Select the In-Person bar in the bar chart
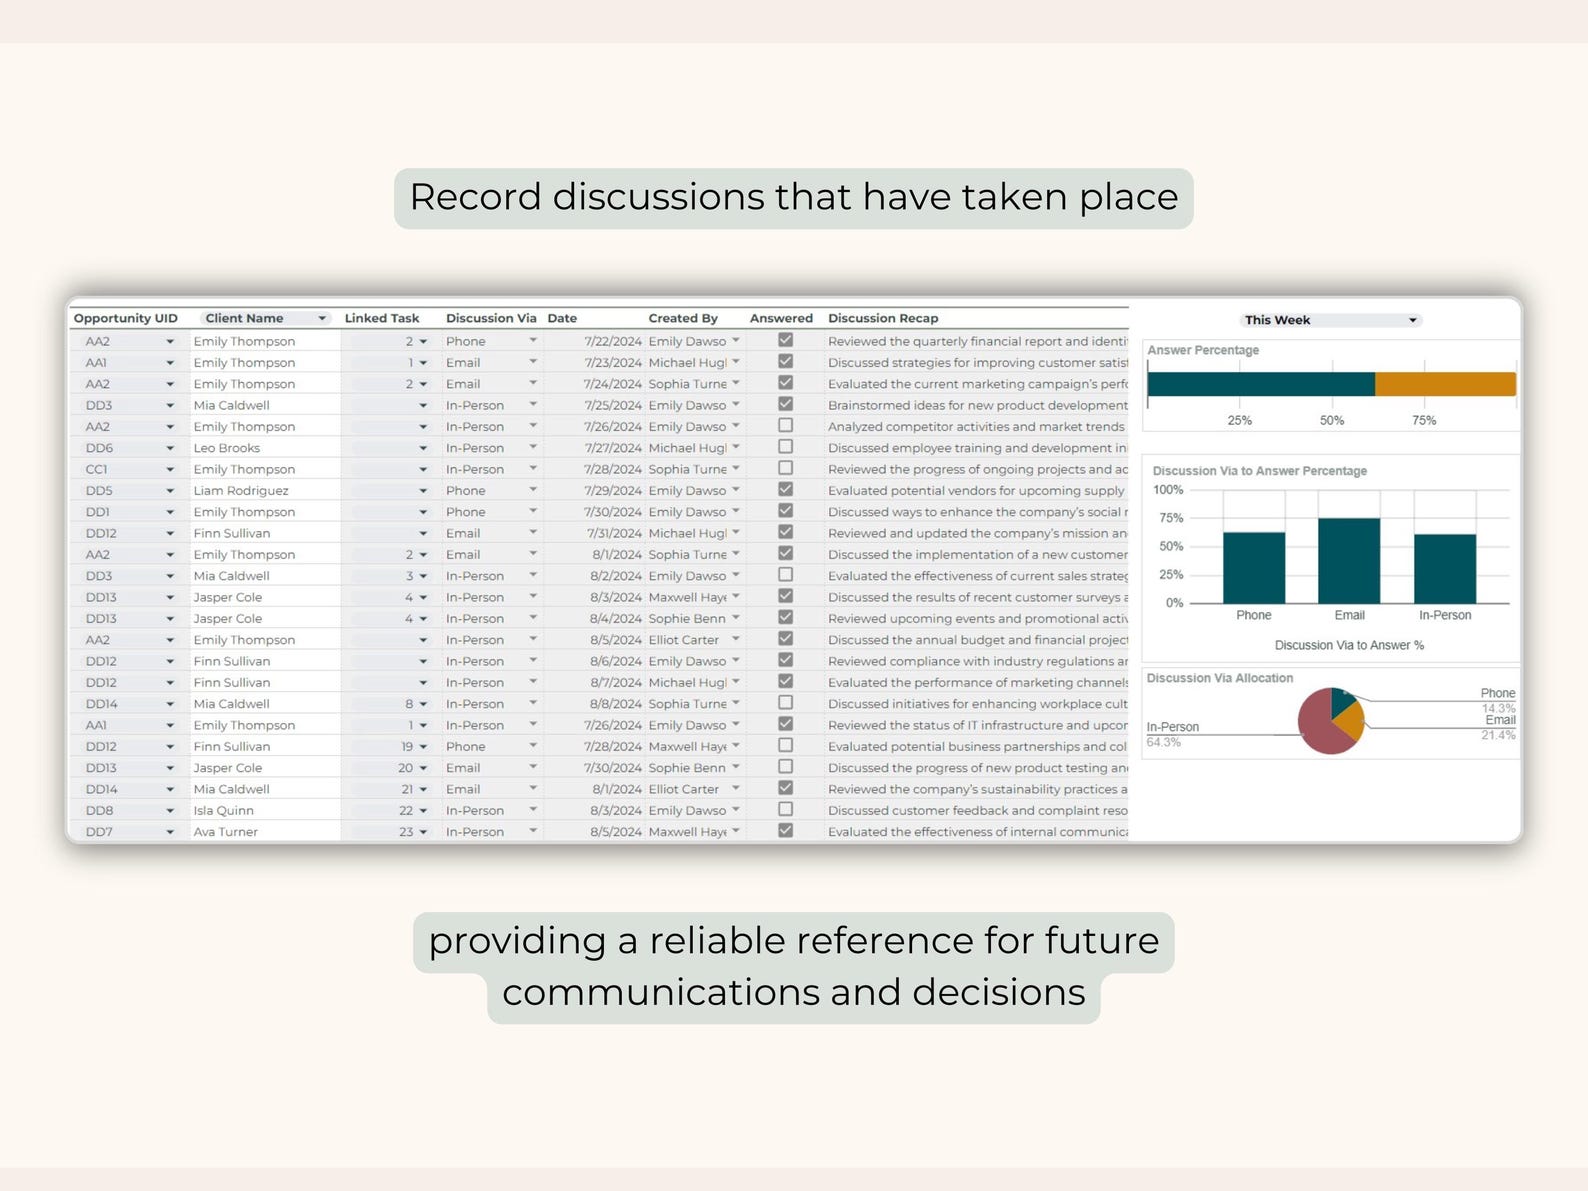This screenshot has width=1588, height=1191. click(1445, 569)
